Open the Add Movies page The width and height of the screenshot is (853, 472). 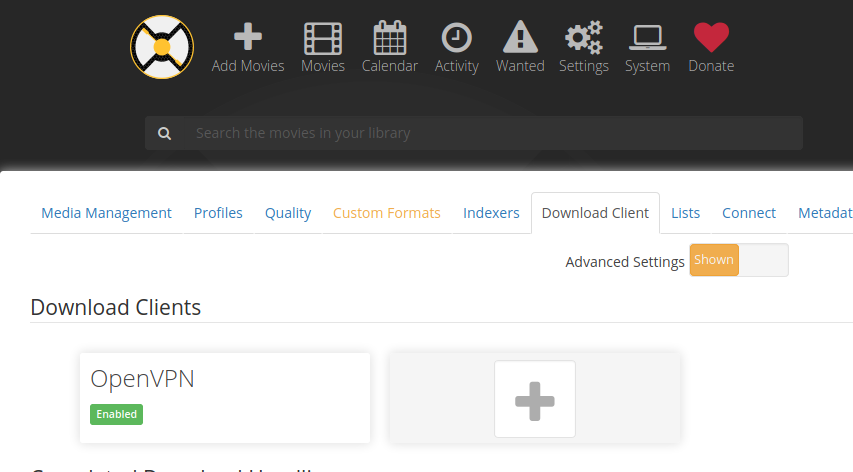(248, 48)
